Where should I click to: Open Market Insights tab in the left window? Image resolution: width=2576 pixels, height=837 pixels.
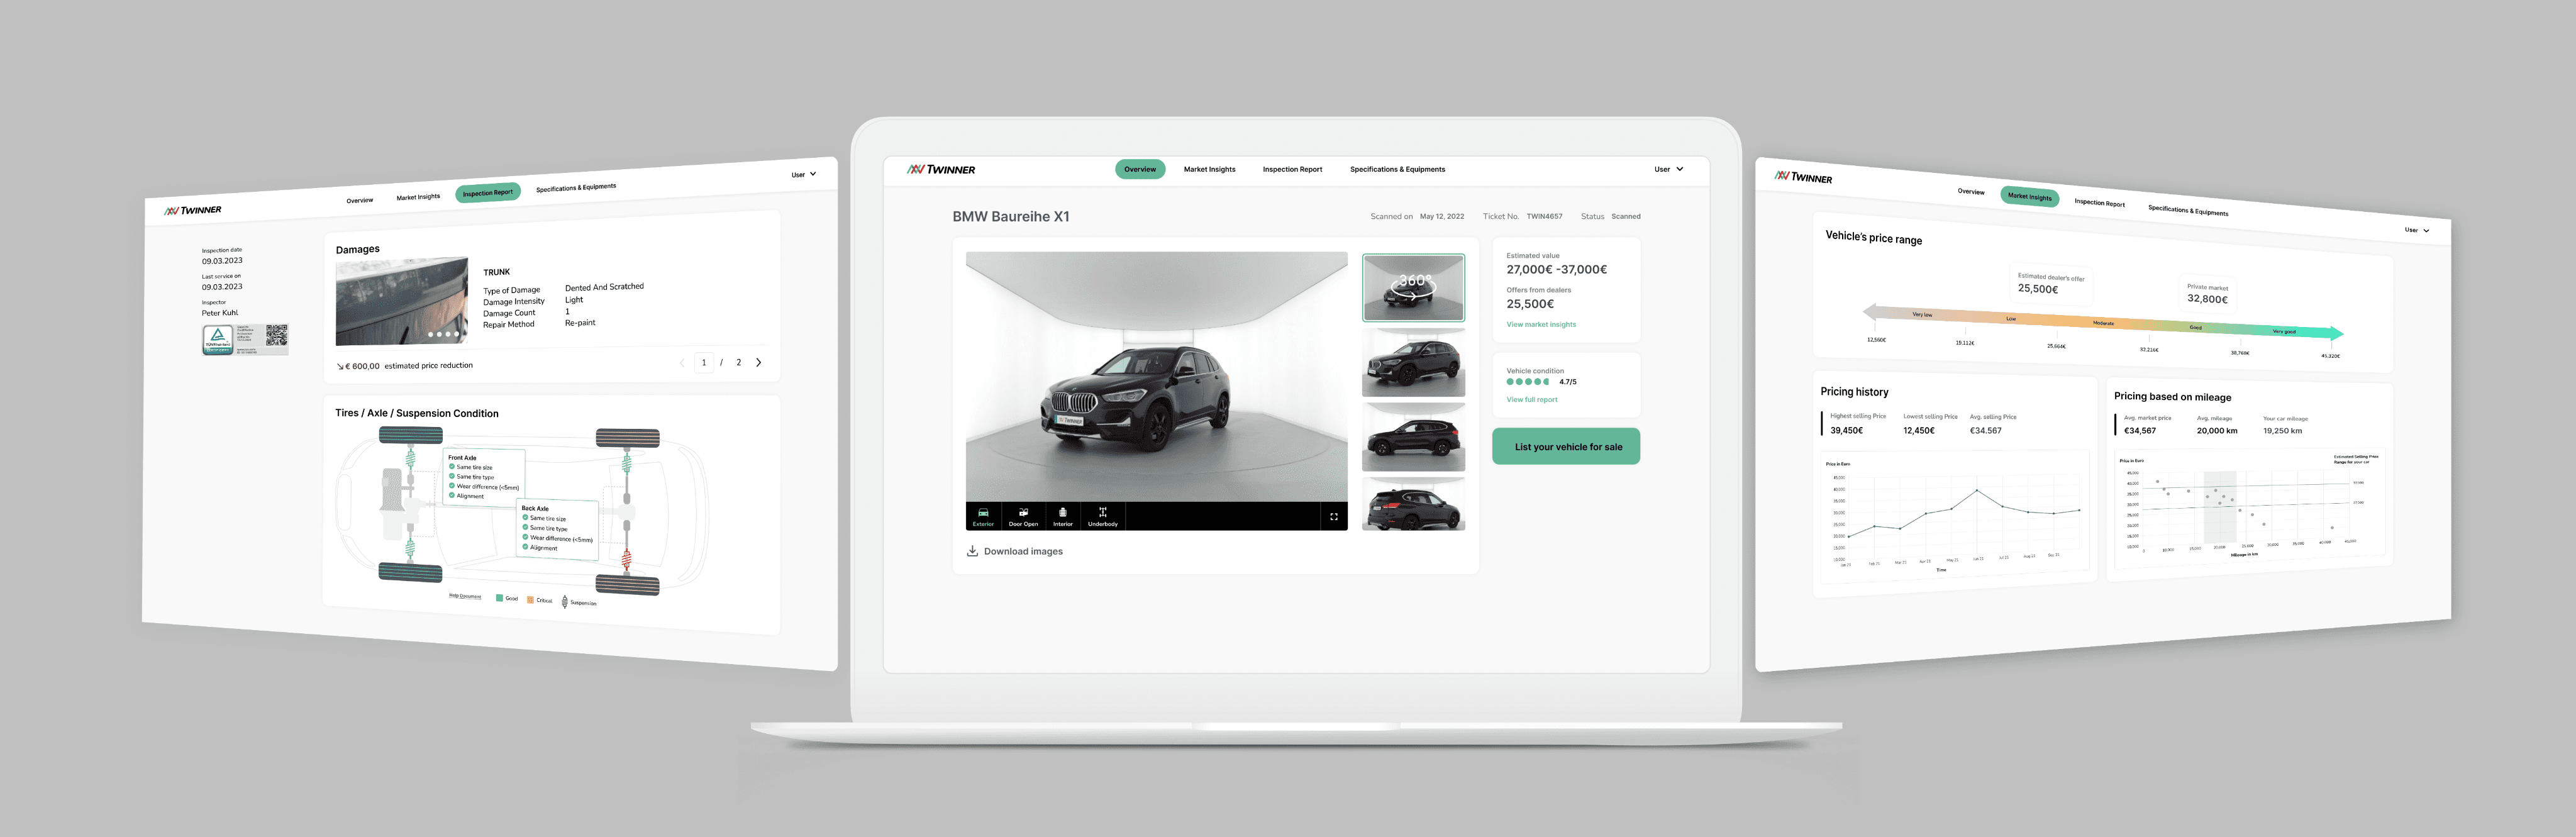point(418,197)
